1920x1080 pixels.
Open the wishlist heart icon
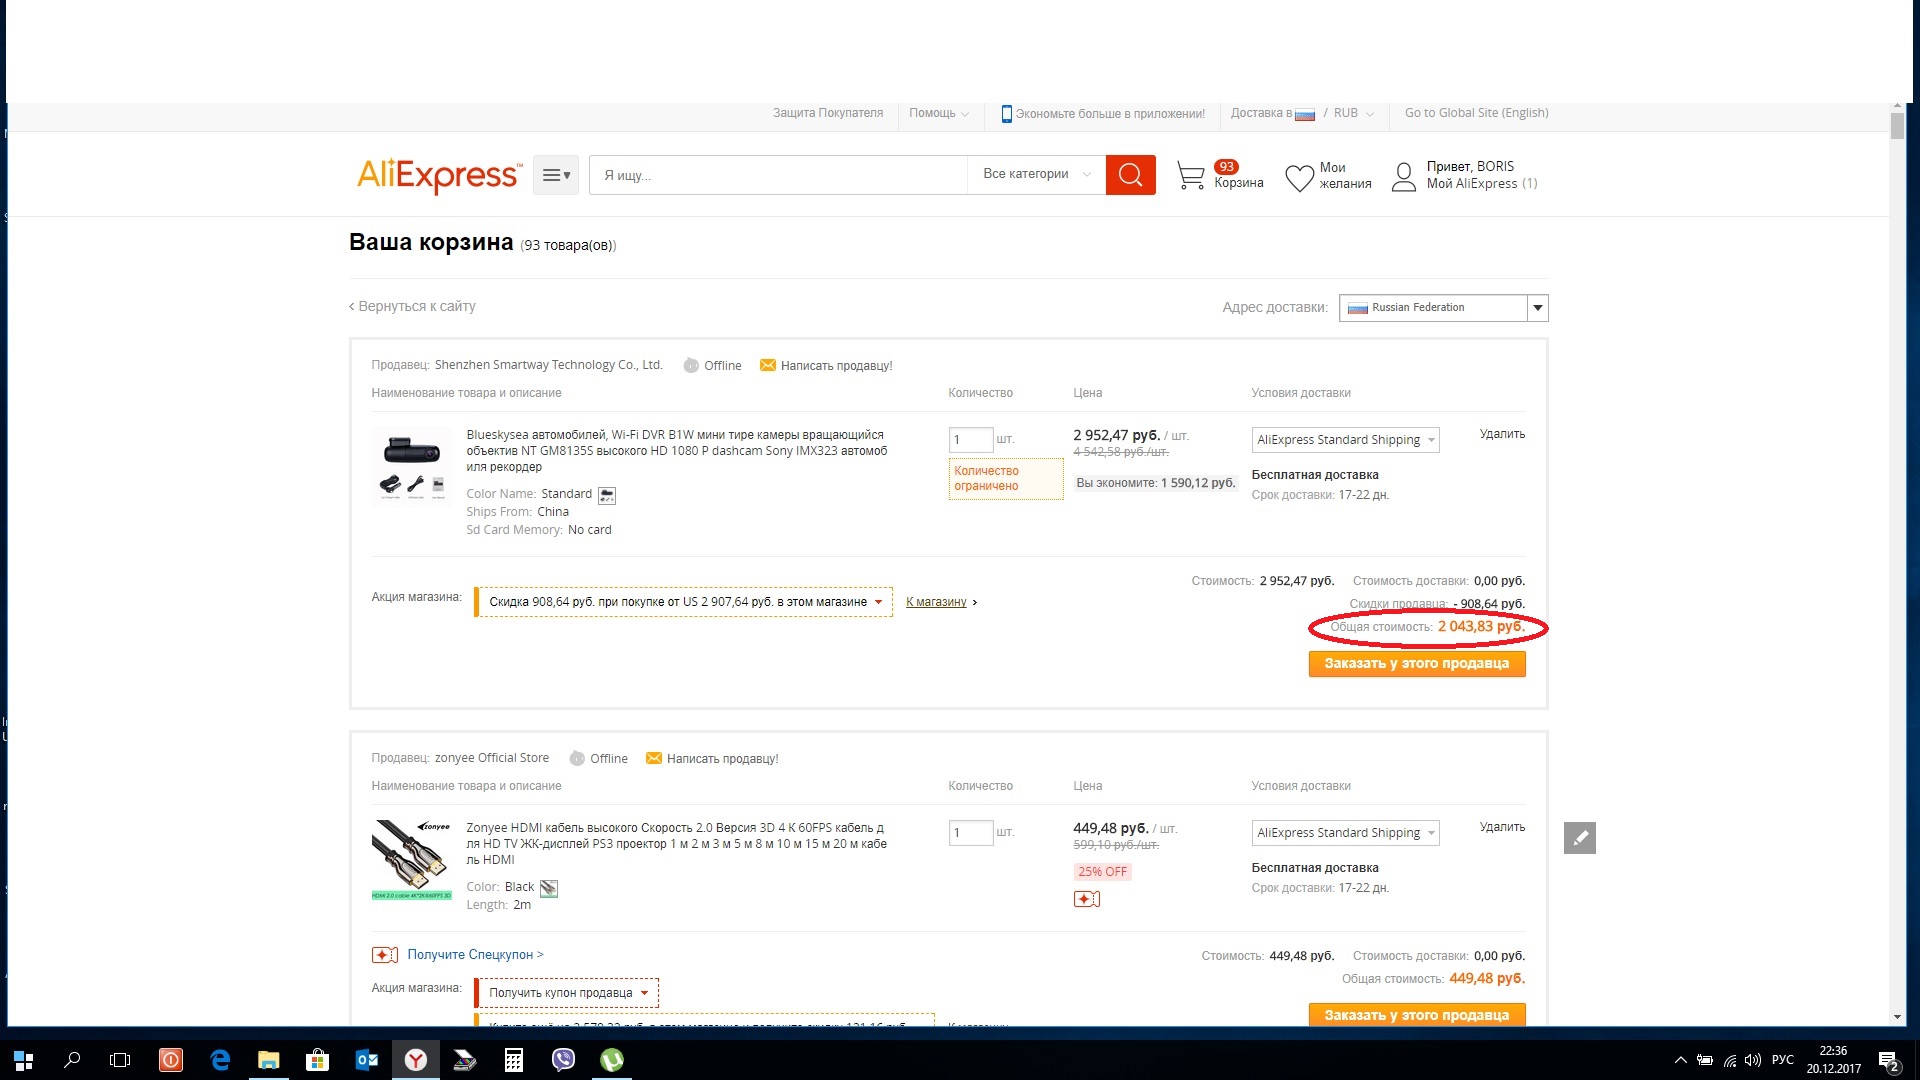click(1299, 178)
